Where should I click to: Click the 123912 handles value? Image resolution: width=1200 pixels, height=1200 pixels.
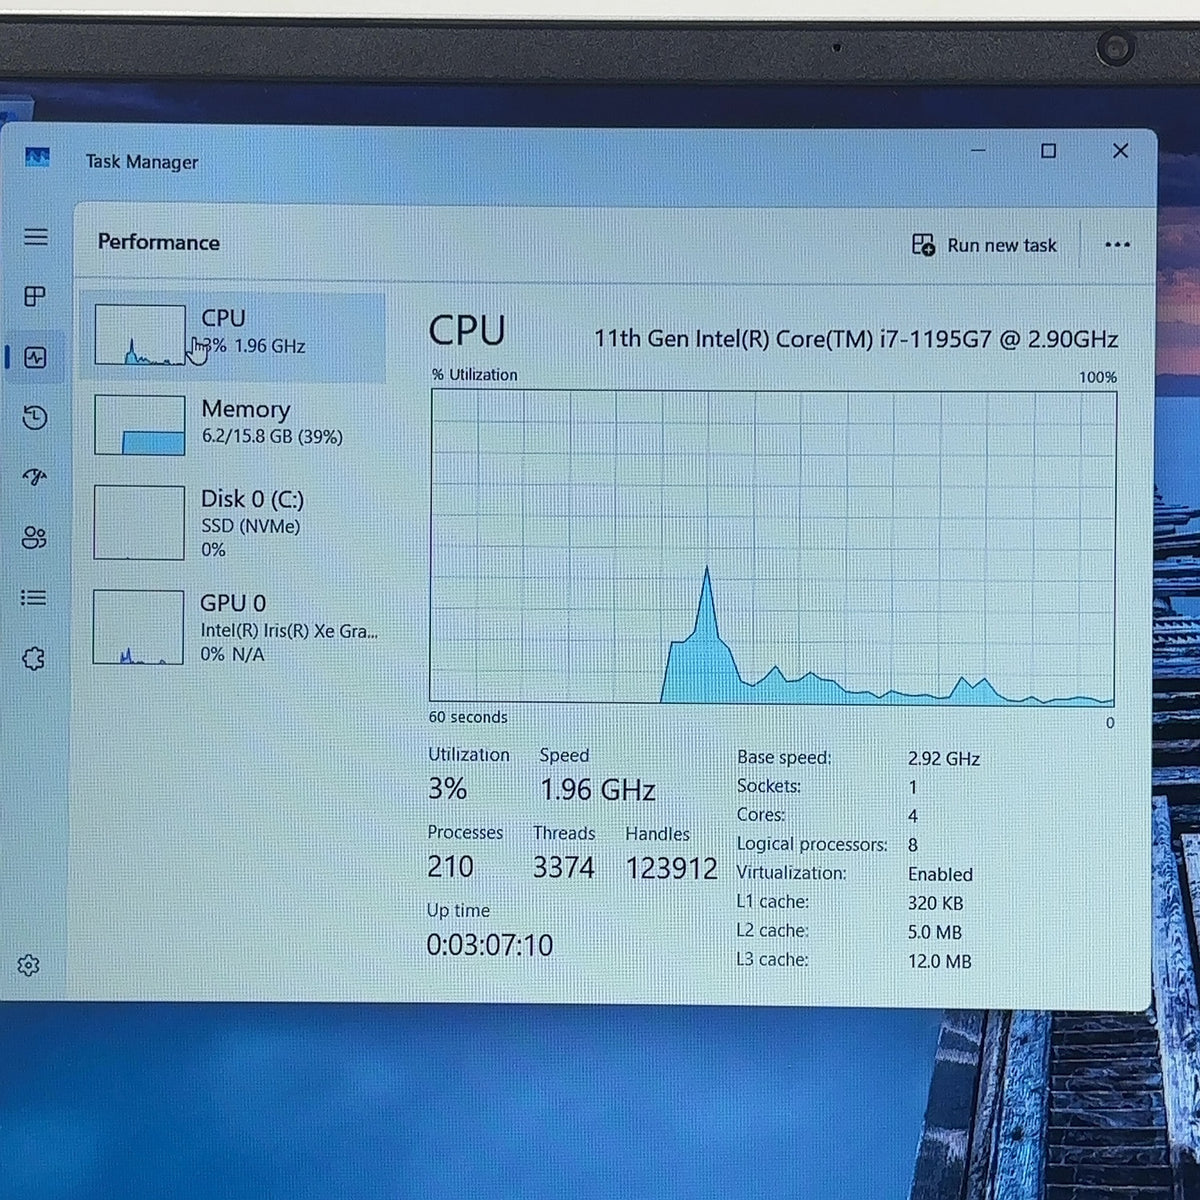[671, 868]
